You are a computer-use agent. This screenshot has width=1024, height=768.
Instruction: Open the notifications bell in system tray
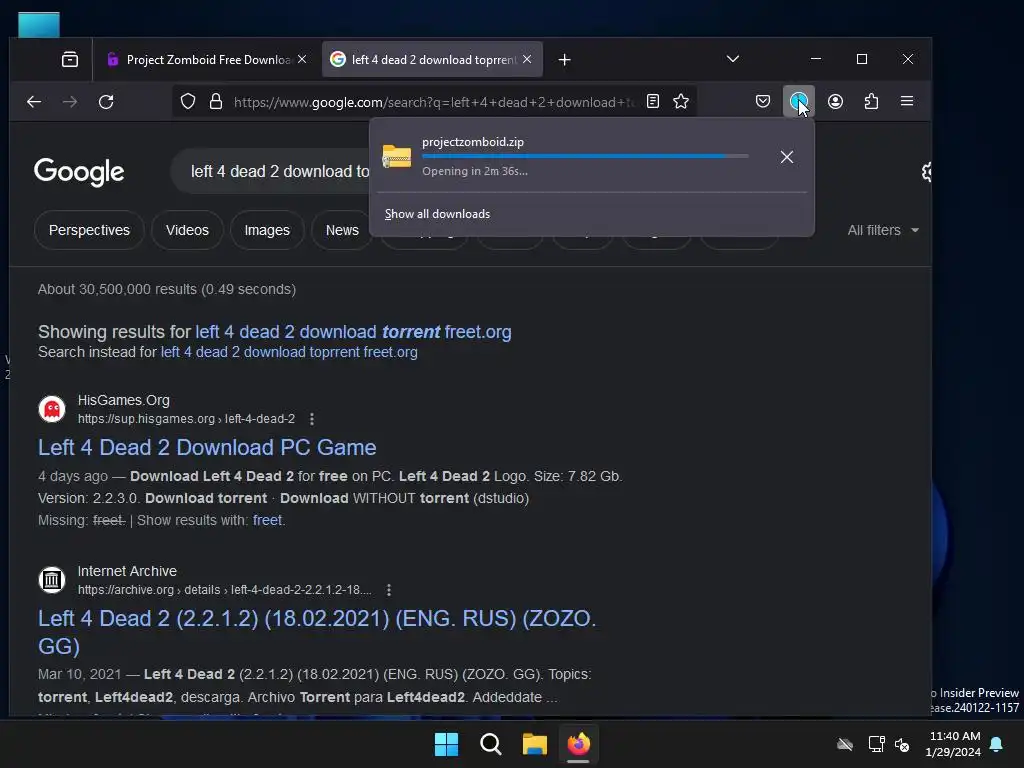(x=997, y=744)
